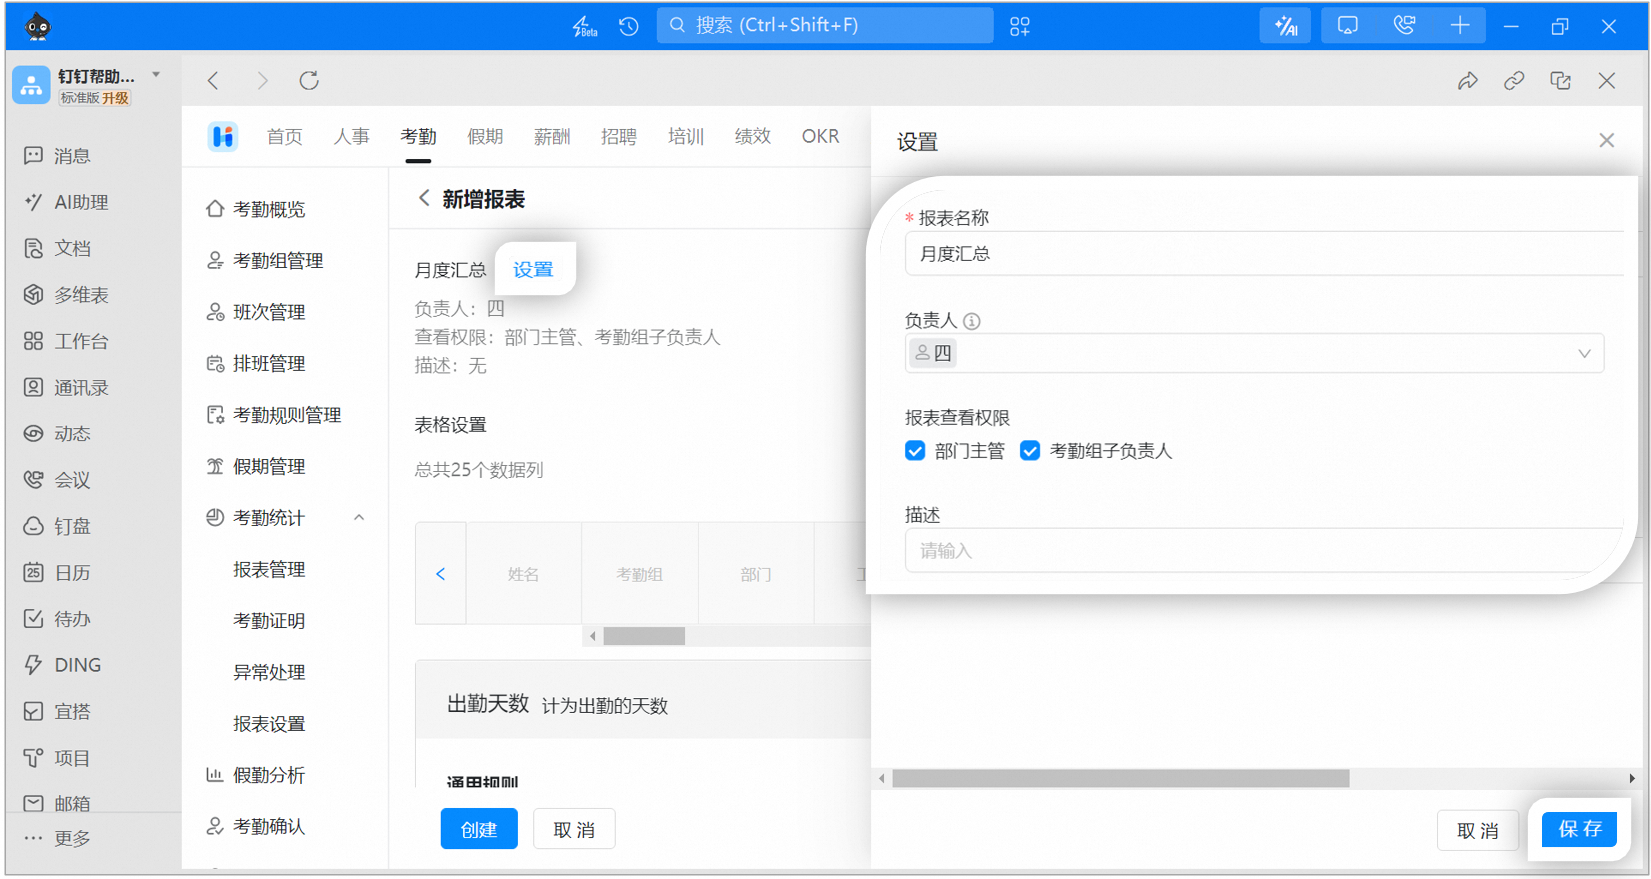Open 待办 in the sidebar

click(57, 619)
